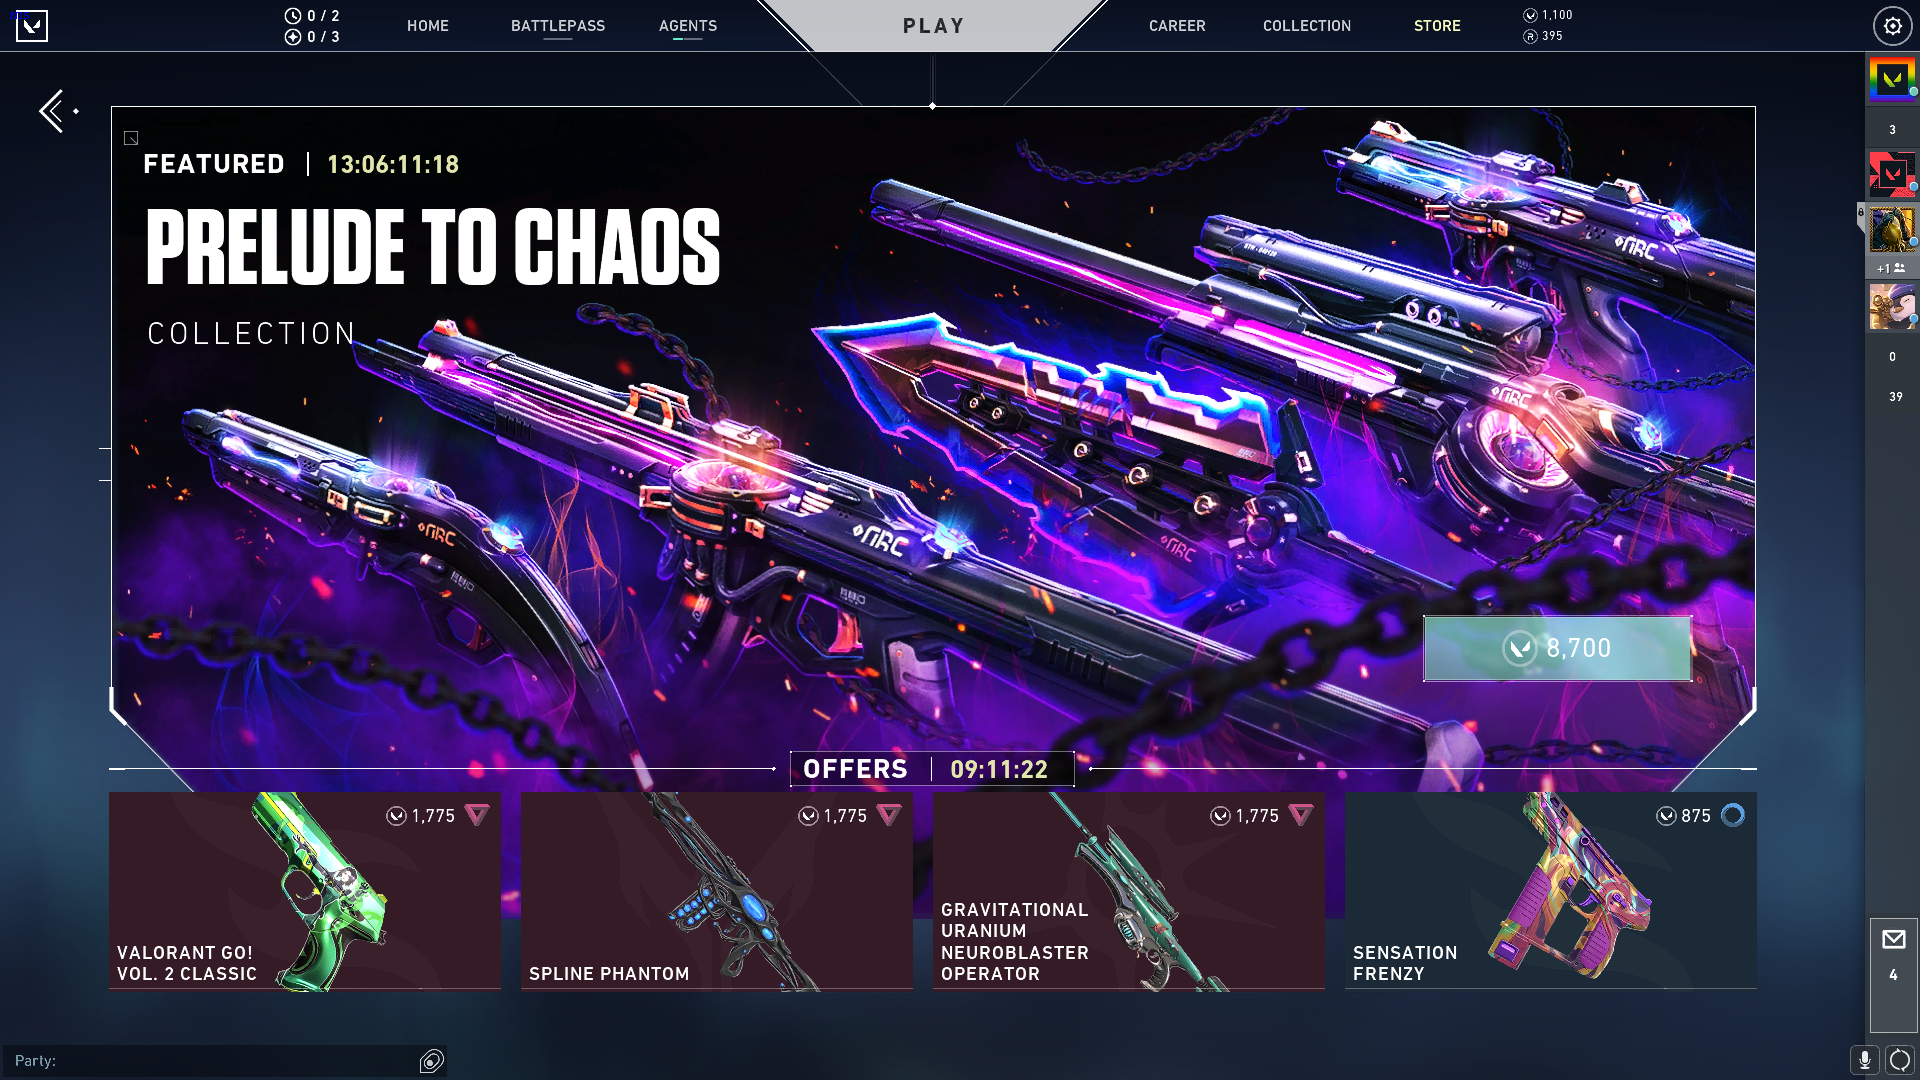This screenshot has height=1080, width=1920.
Task: Select the red Valorant friend avatar
Action: click(x=1892, y=174)
